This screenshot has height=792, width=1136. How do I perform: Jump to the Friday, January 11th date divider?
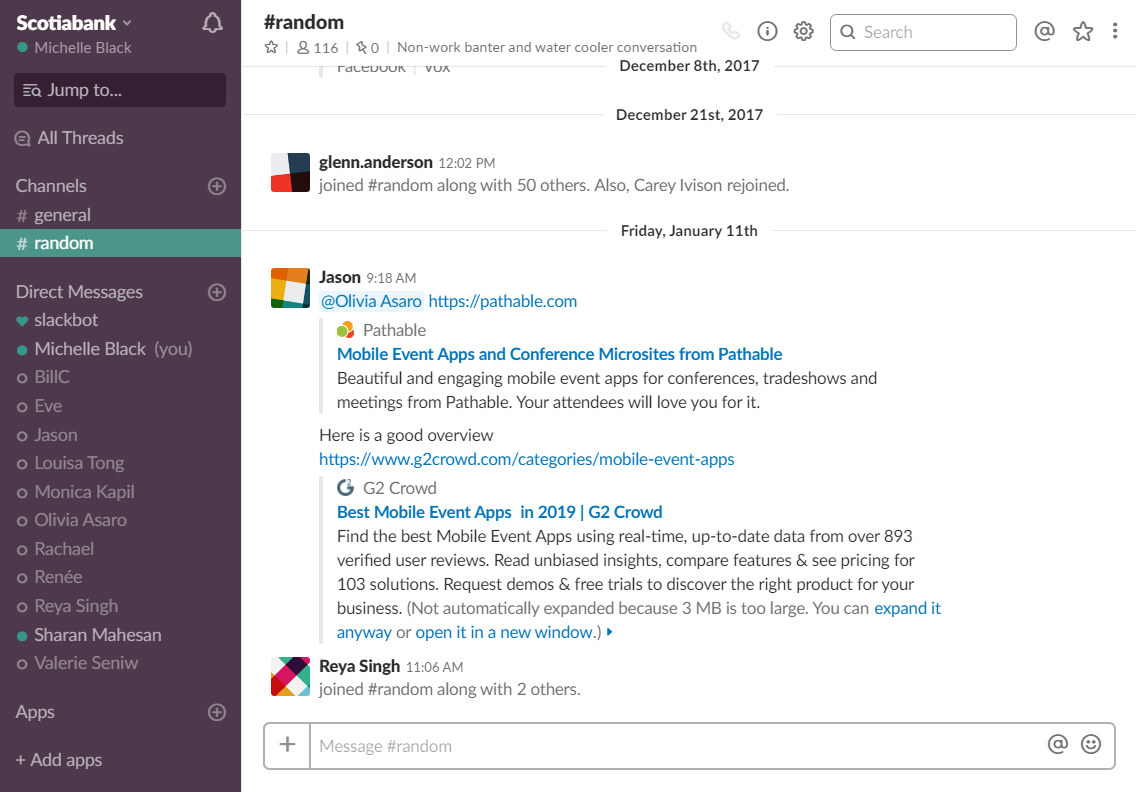[689, 231]
